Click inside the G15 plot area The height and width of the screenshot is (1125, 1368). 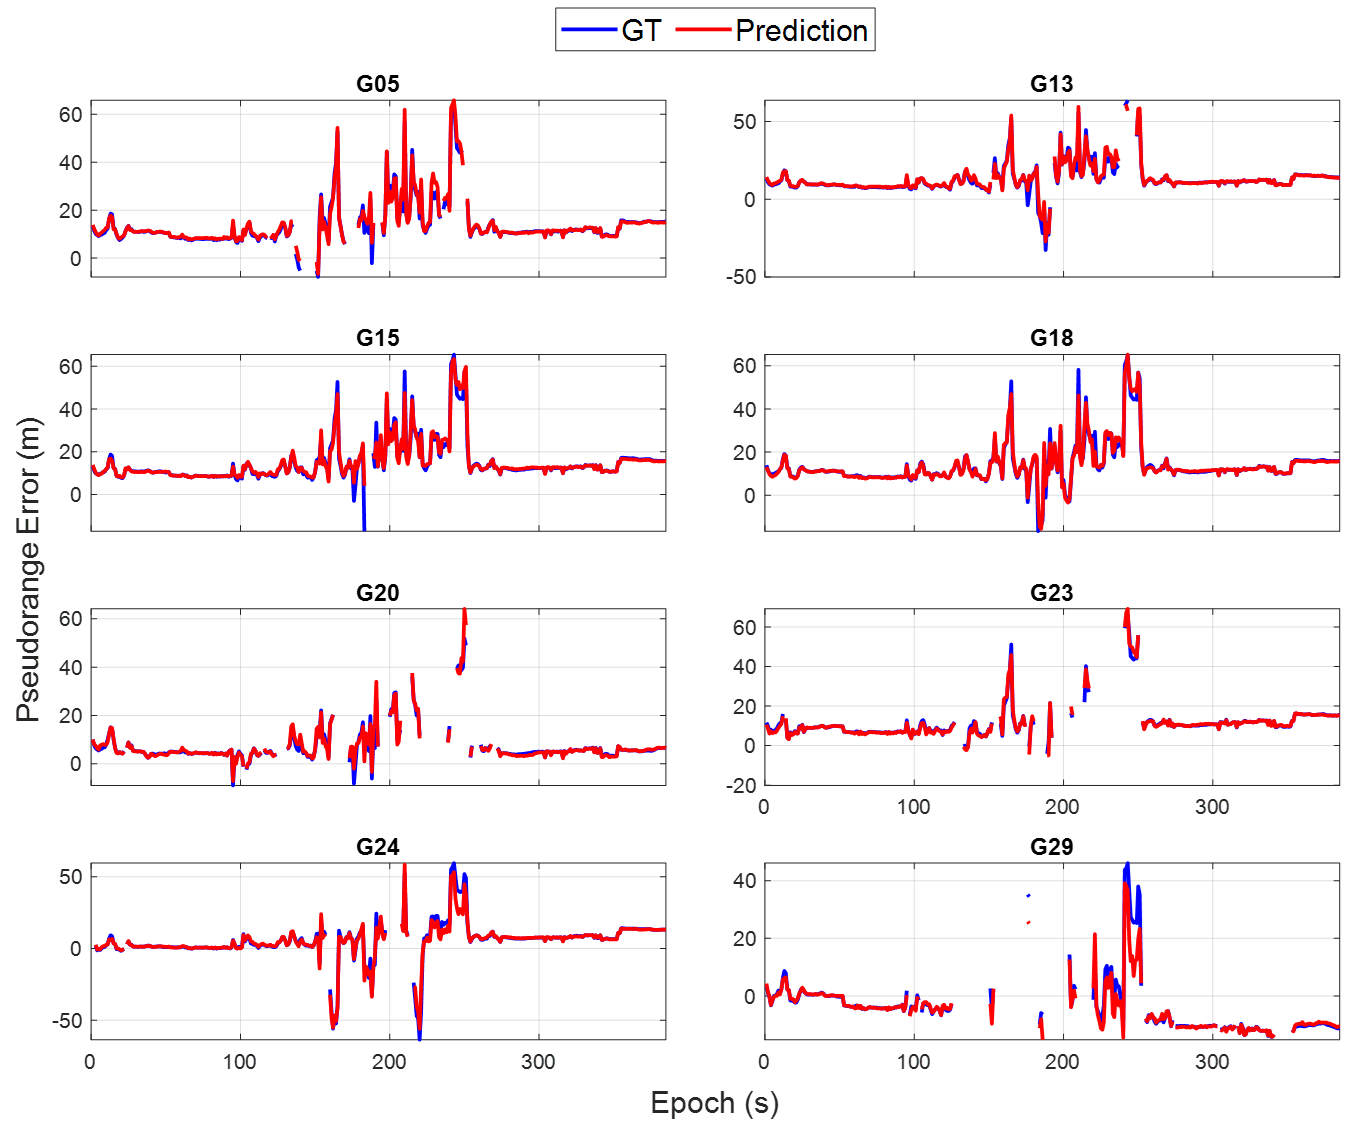click(x=378, y=442)
